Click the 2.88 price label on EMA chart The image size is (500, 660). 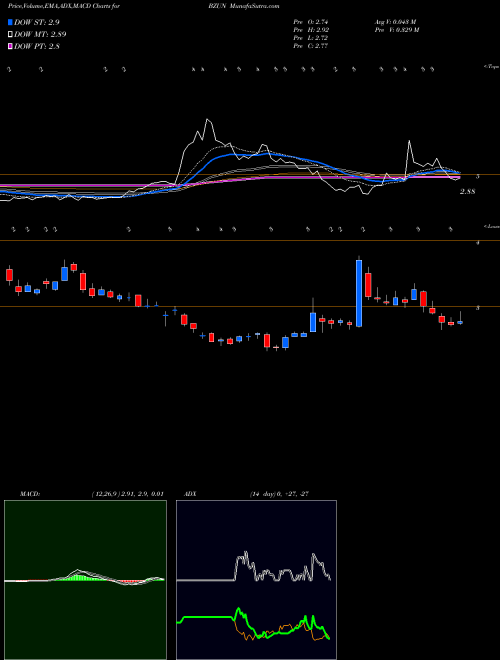467,192
